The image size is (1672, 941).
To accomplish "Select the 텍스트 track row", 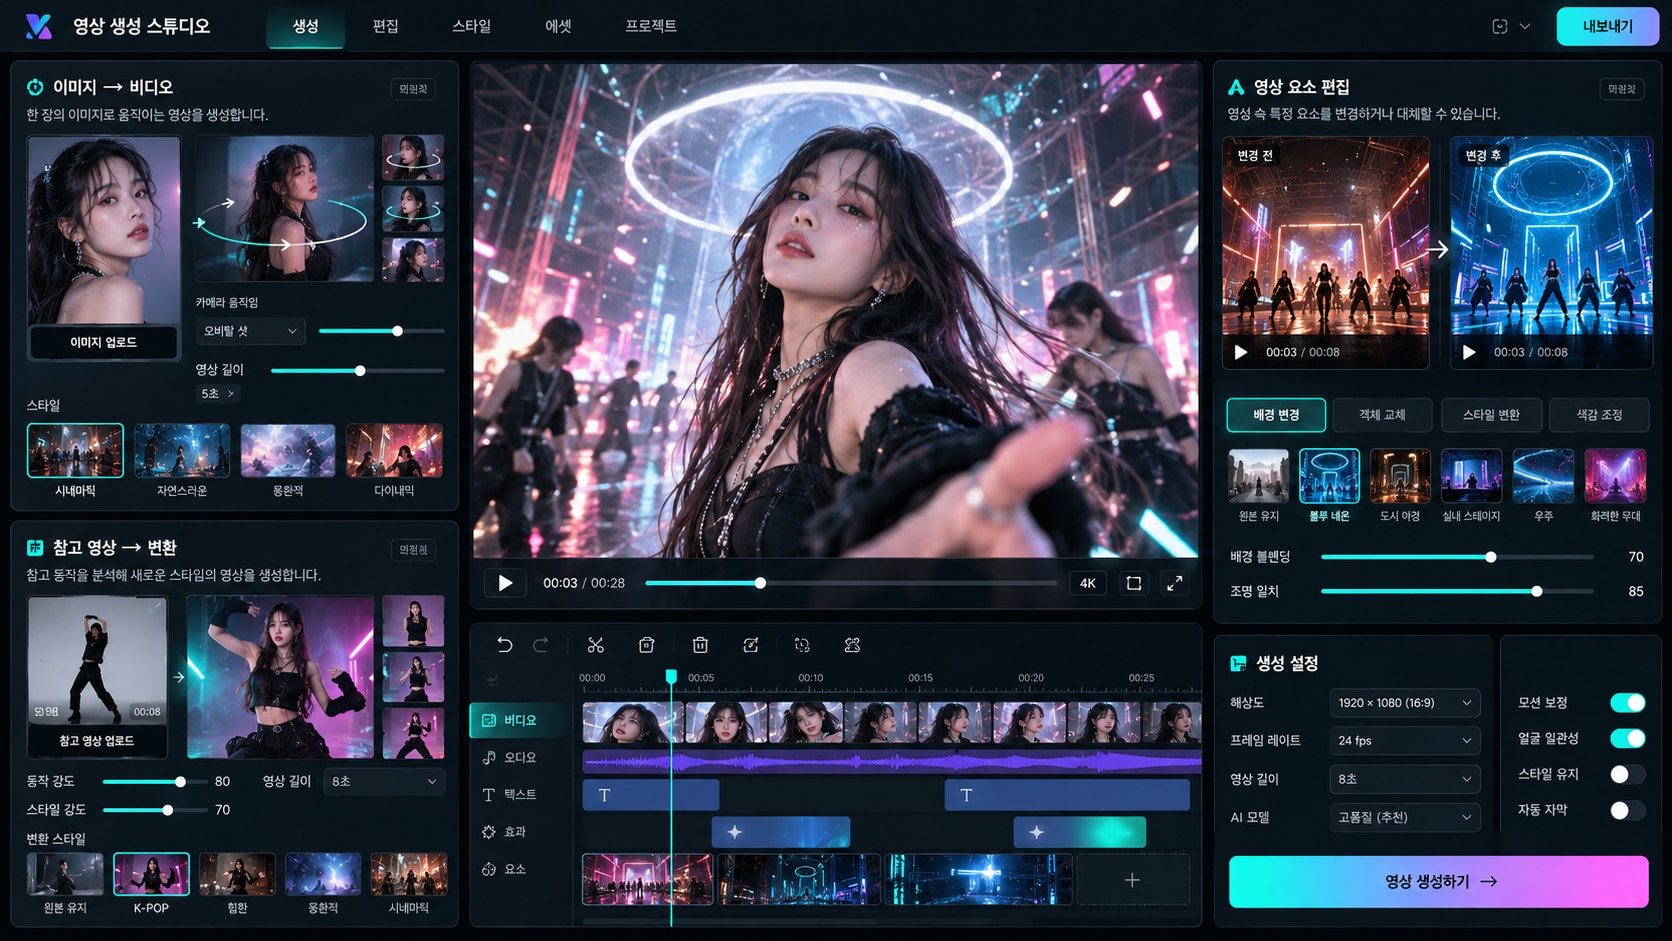I will tap(520, 795).
